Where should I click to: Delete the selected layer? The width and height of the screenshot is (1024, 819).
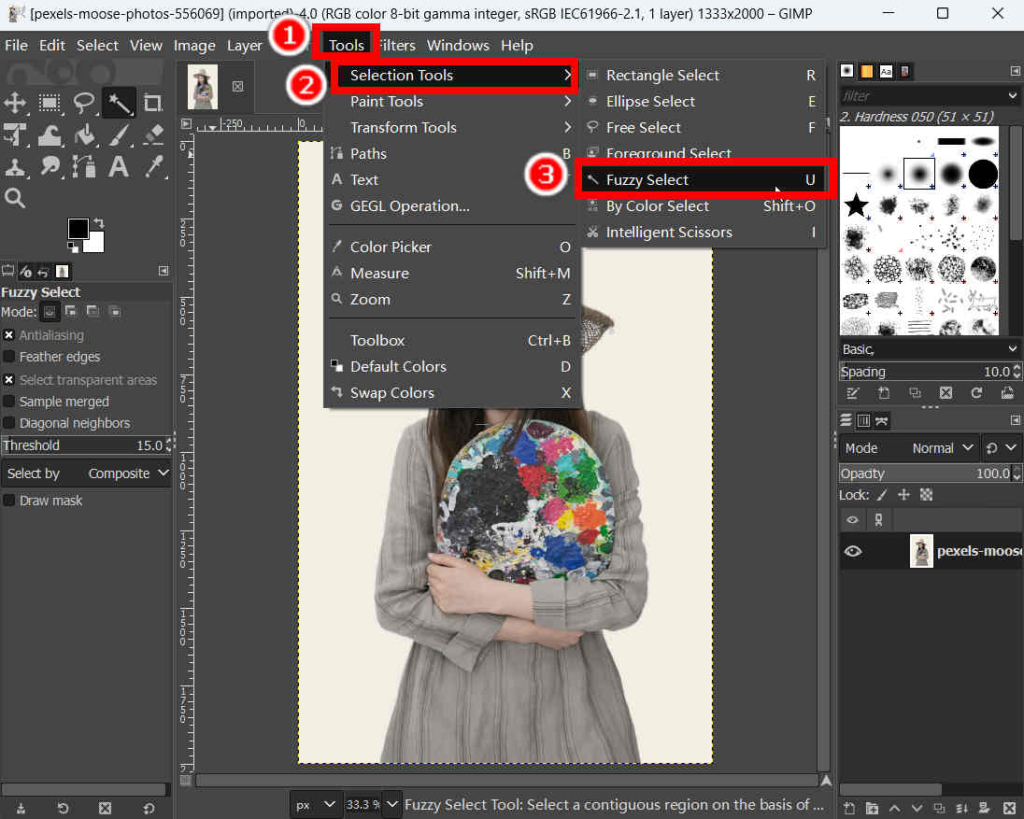click(x=1008, y=807)
